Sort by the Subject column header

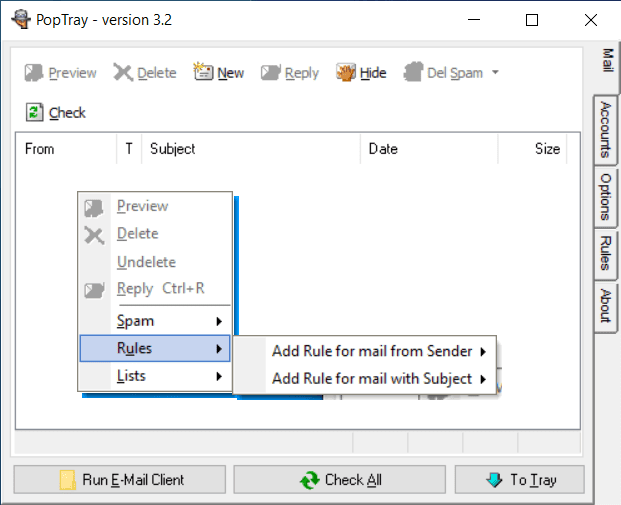pos(251,149)
